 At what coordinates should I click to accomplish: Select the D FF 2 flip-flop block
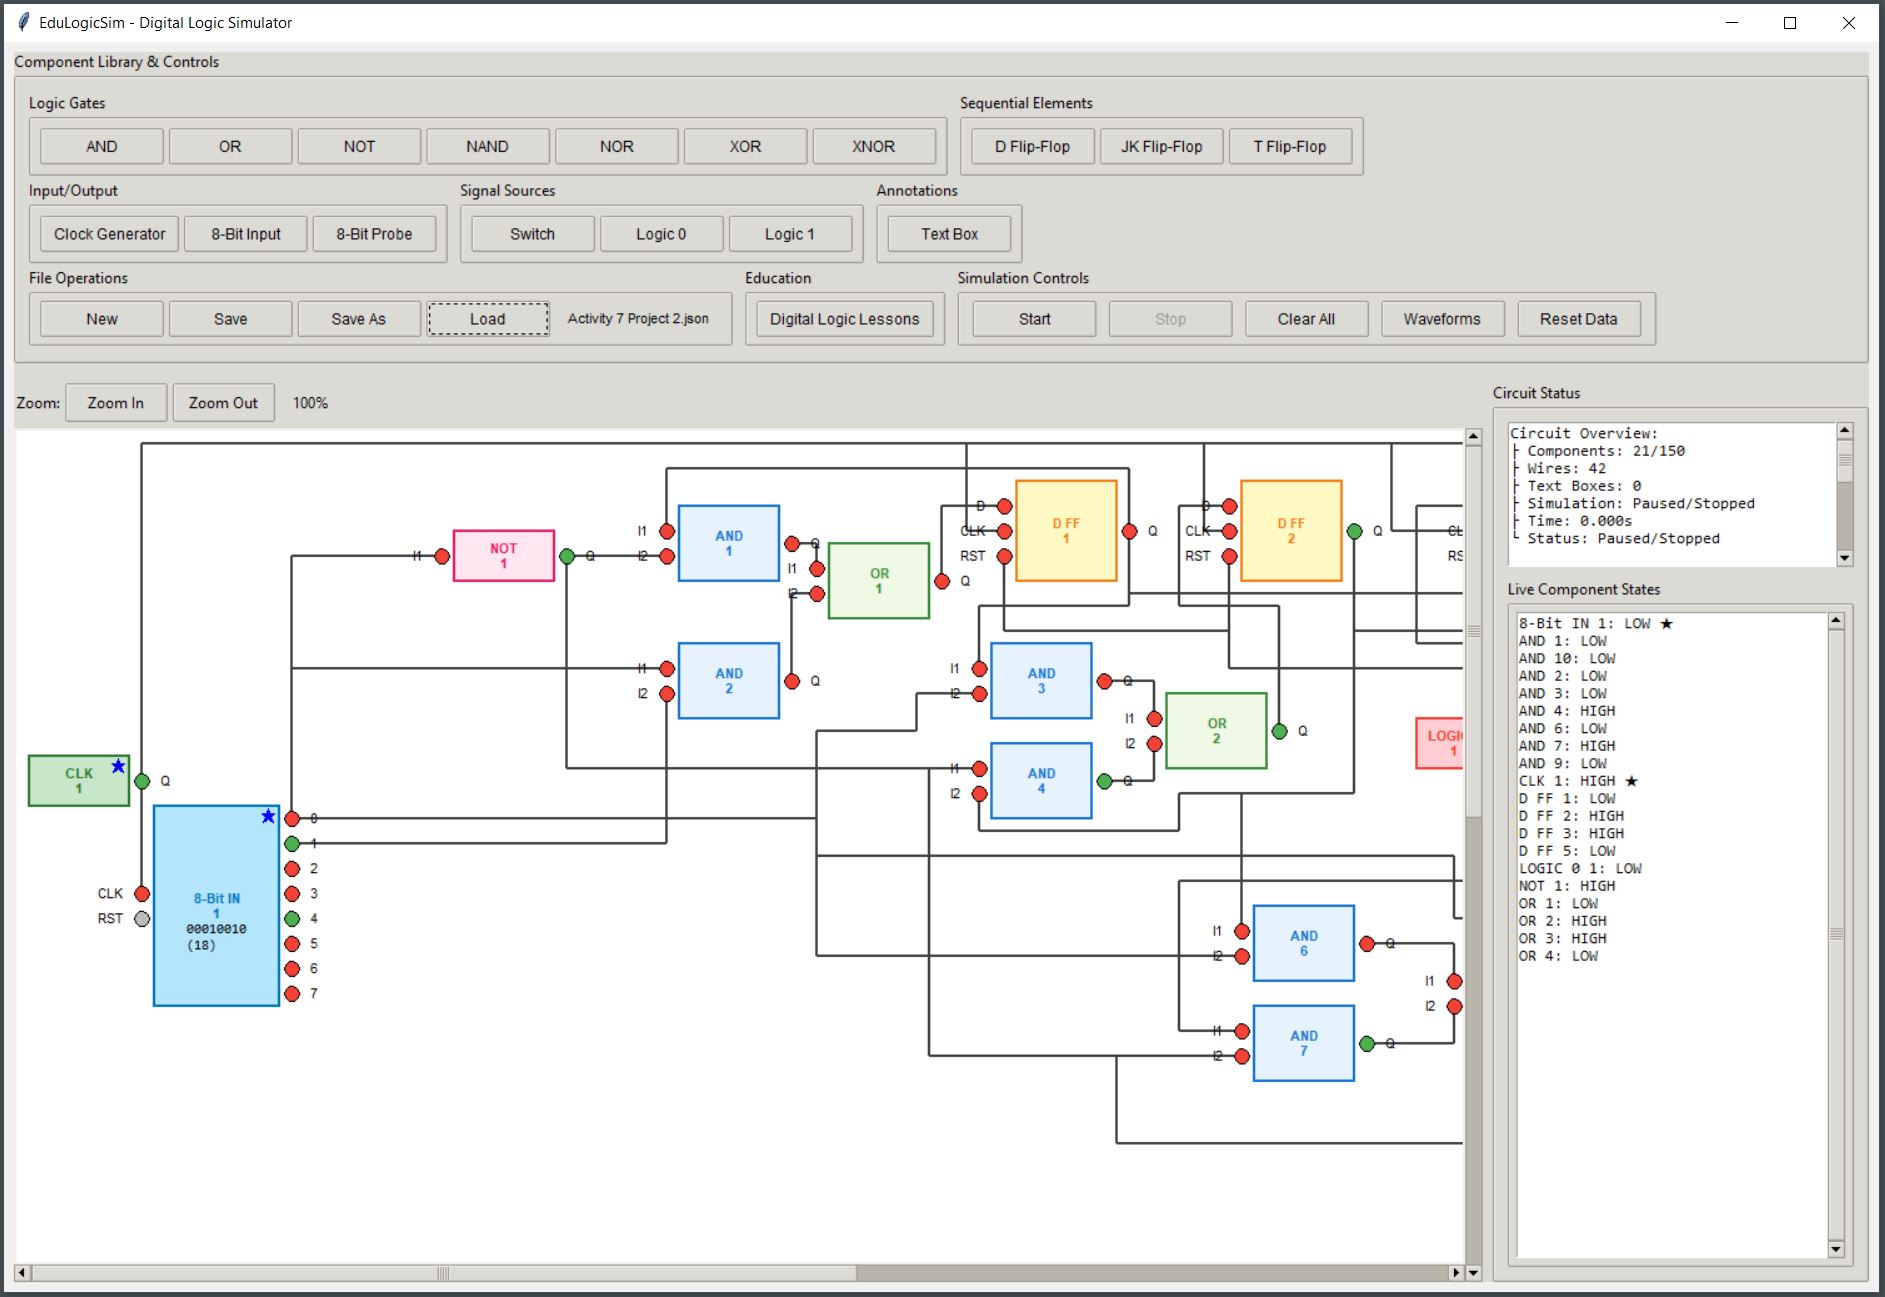(x=1291, y=531)
